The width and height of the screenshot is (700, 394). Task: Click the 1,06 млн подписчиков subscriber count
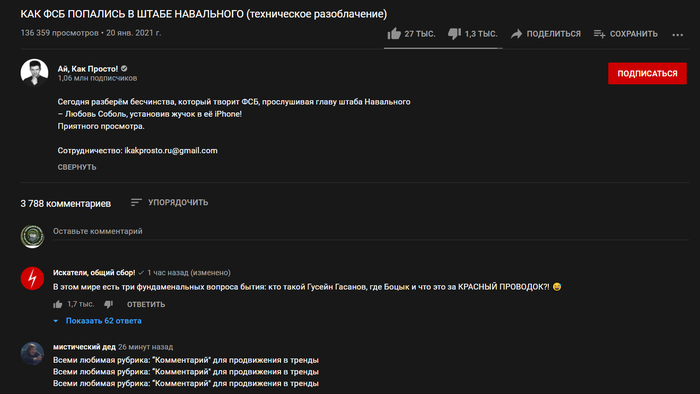[x=97, y=78]
